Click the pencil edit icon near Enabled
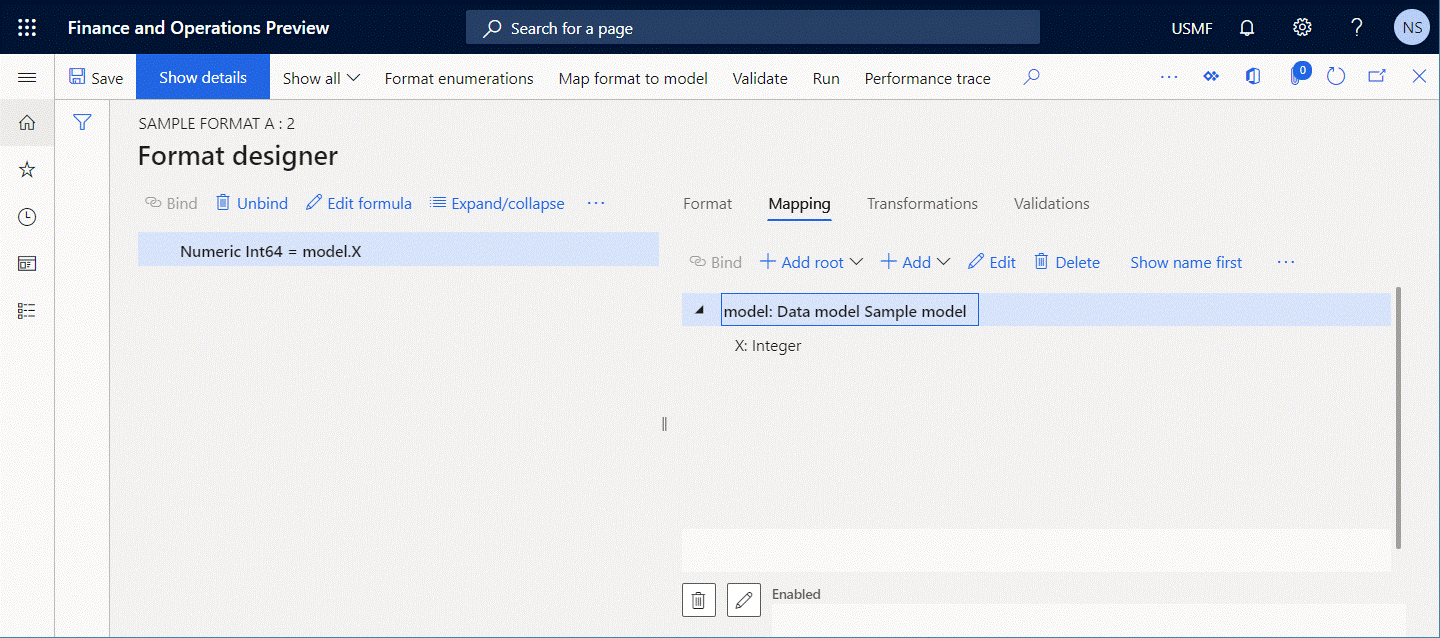1440x638 pixels. point(743,599)
